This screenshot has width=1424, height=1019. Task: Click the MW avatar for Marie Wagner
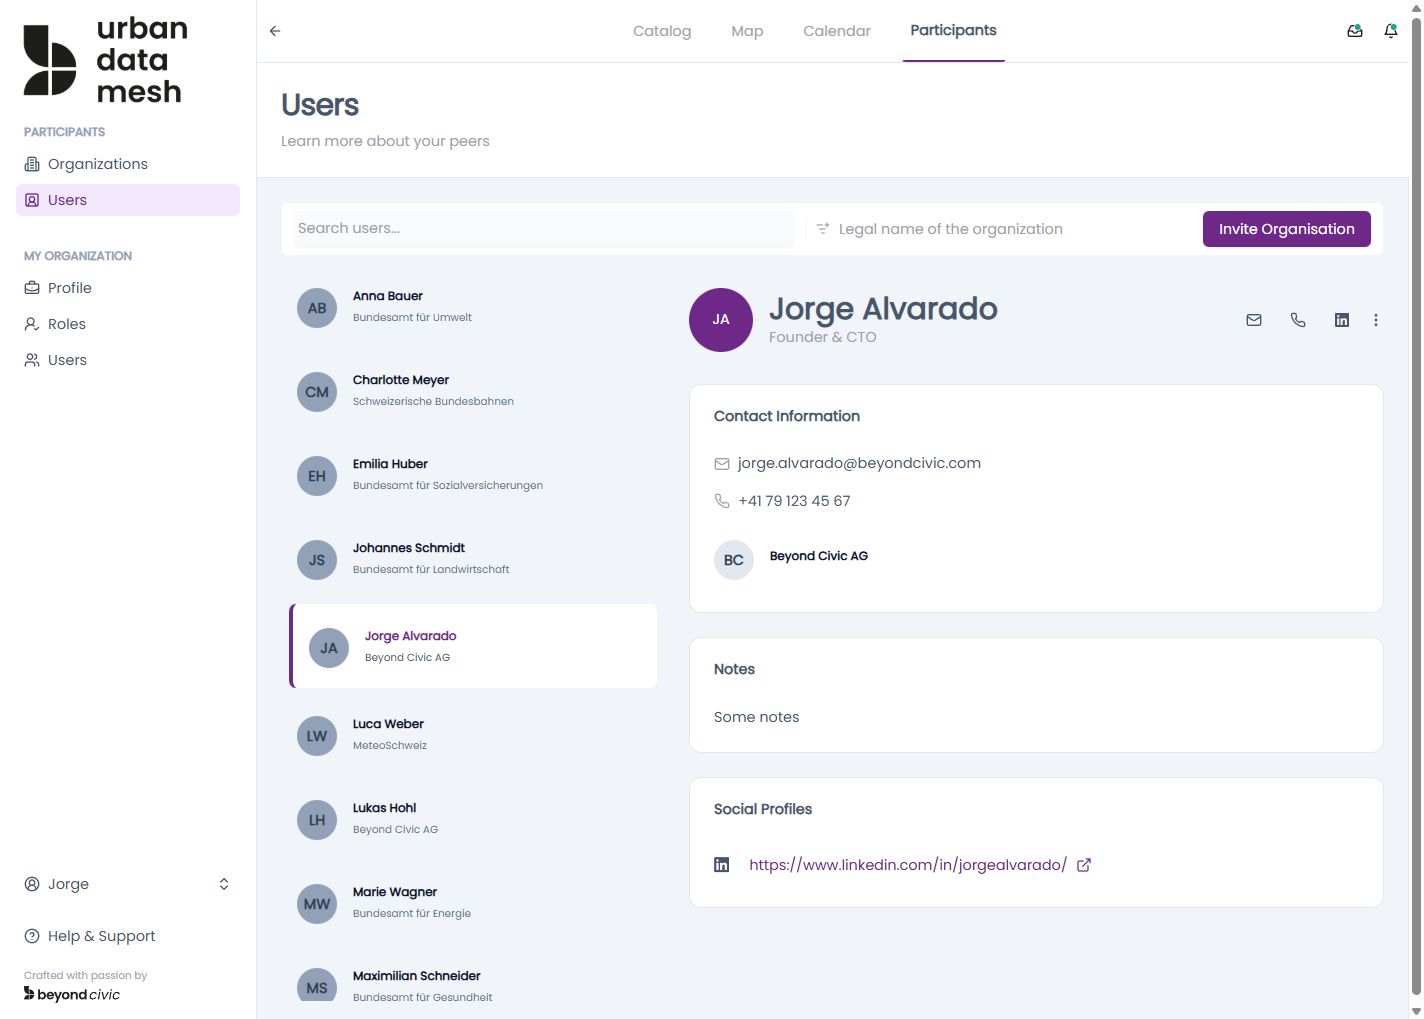coord(317,904)
